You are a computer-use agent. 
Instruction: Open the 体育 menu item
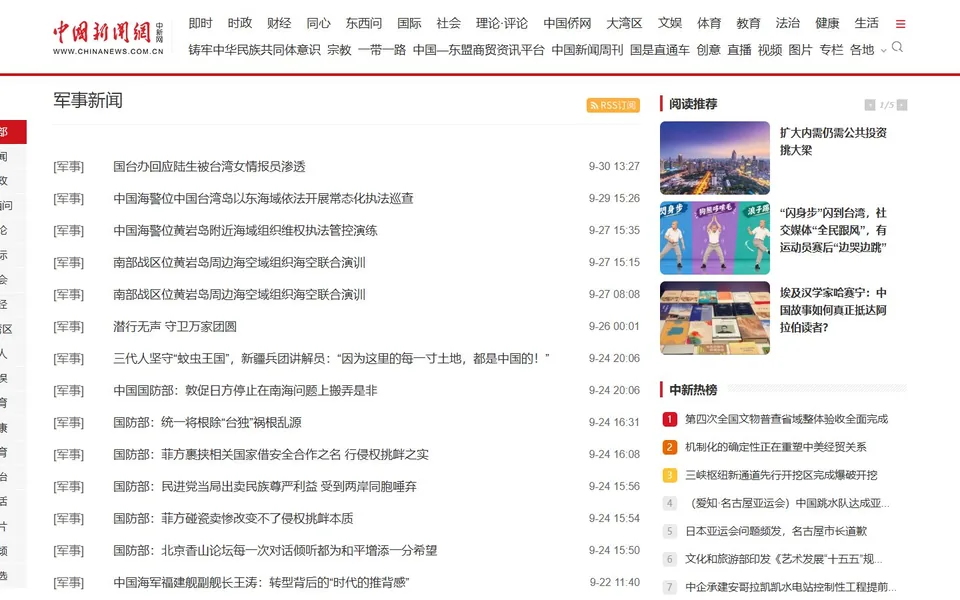pyautogui.click(x=709, y=23)
